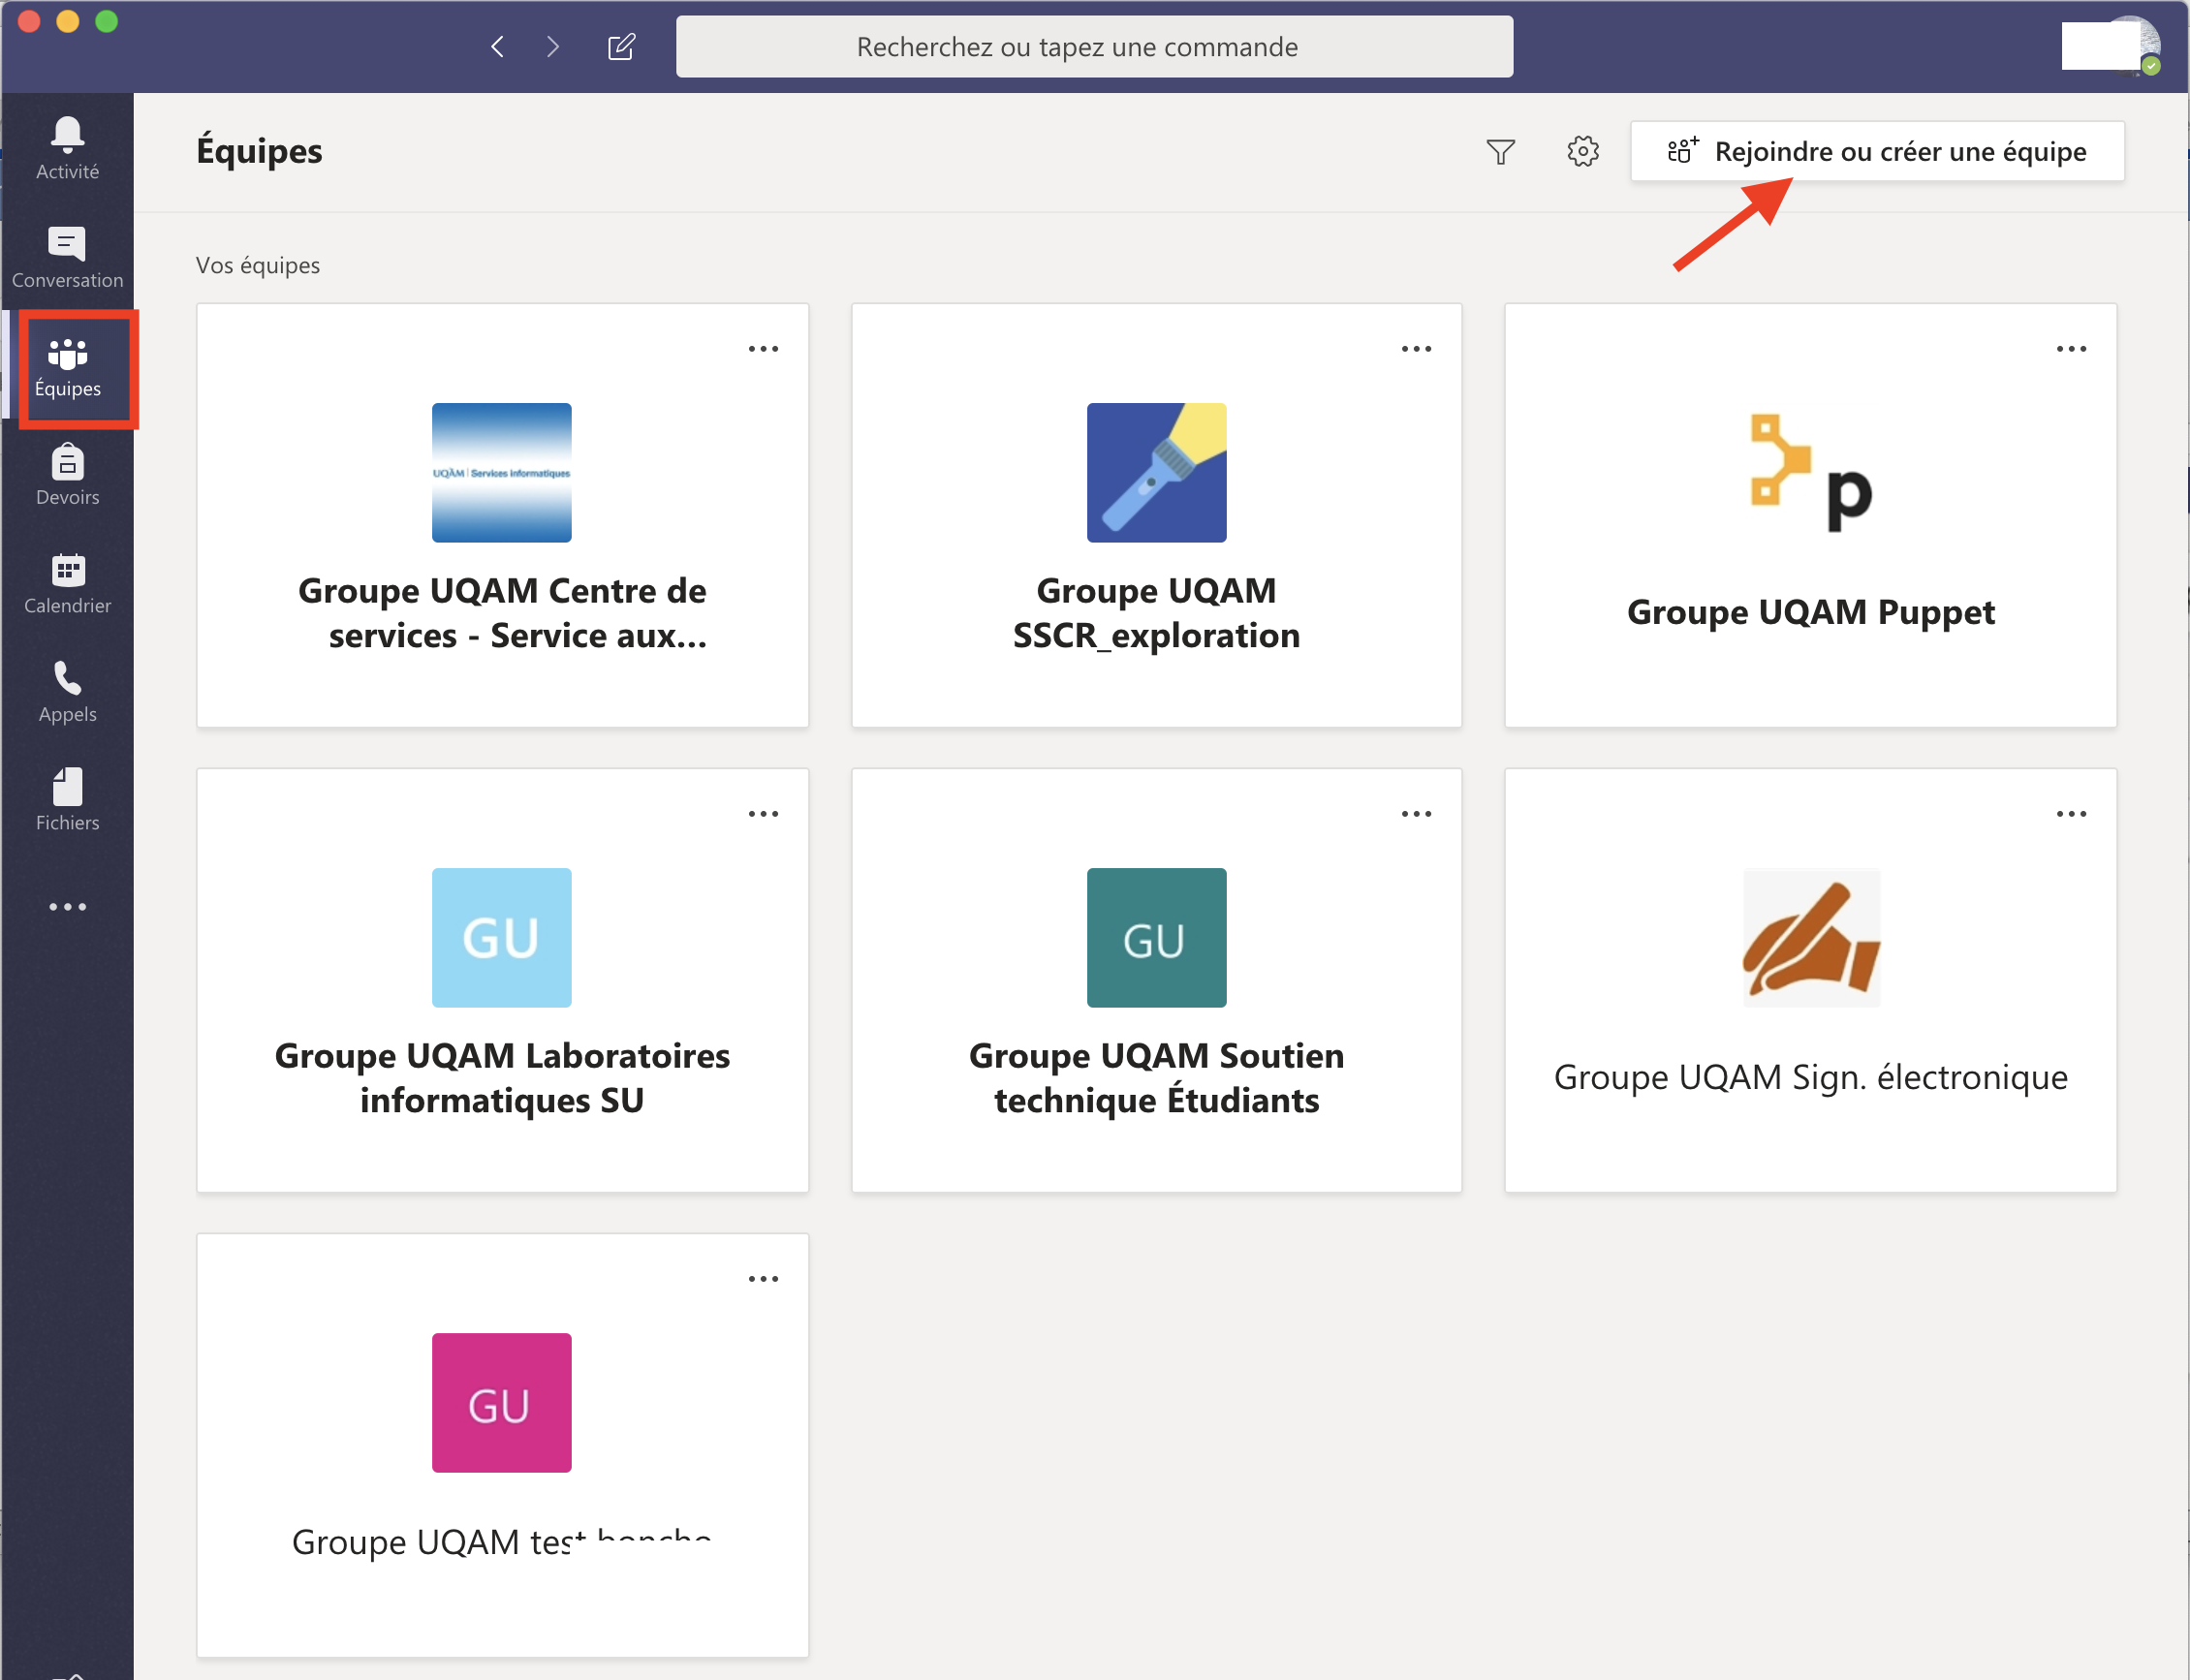Open options for Soutien technique Étudiants team
Viewport: 2190px width, 1680px height.
1415,814
